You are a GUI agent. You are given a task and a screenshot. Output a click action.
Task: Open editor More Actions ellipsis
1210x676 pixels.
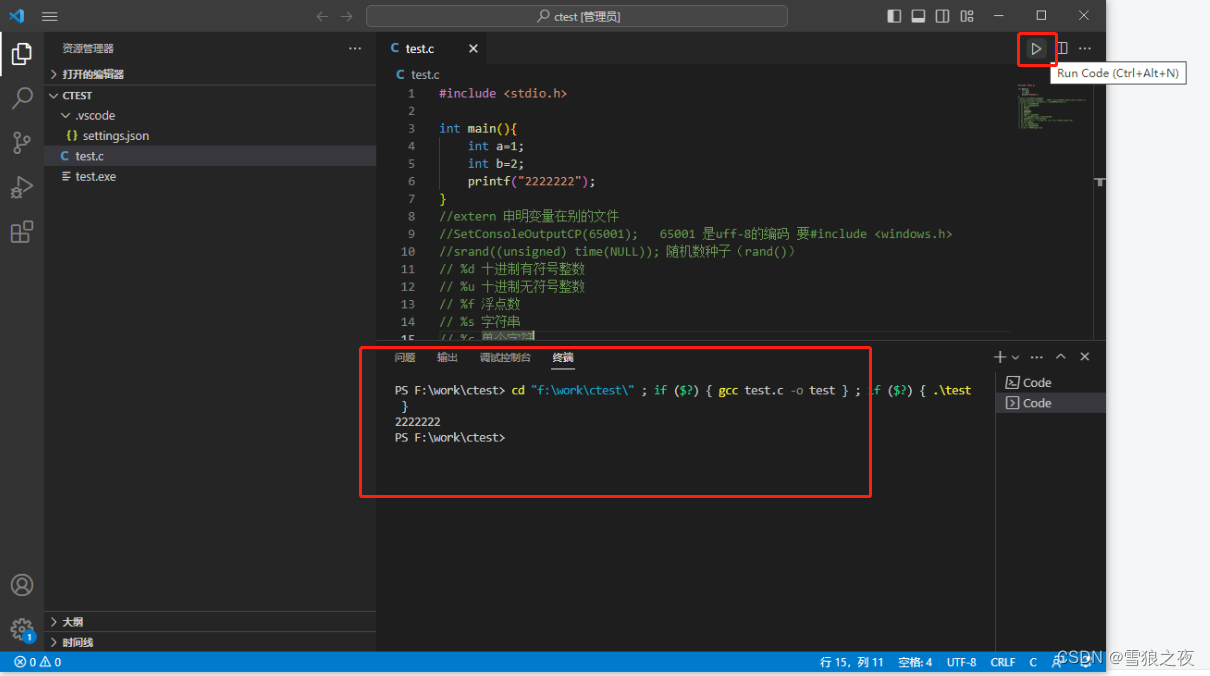coord(1085,48)
